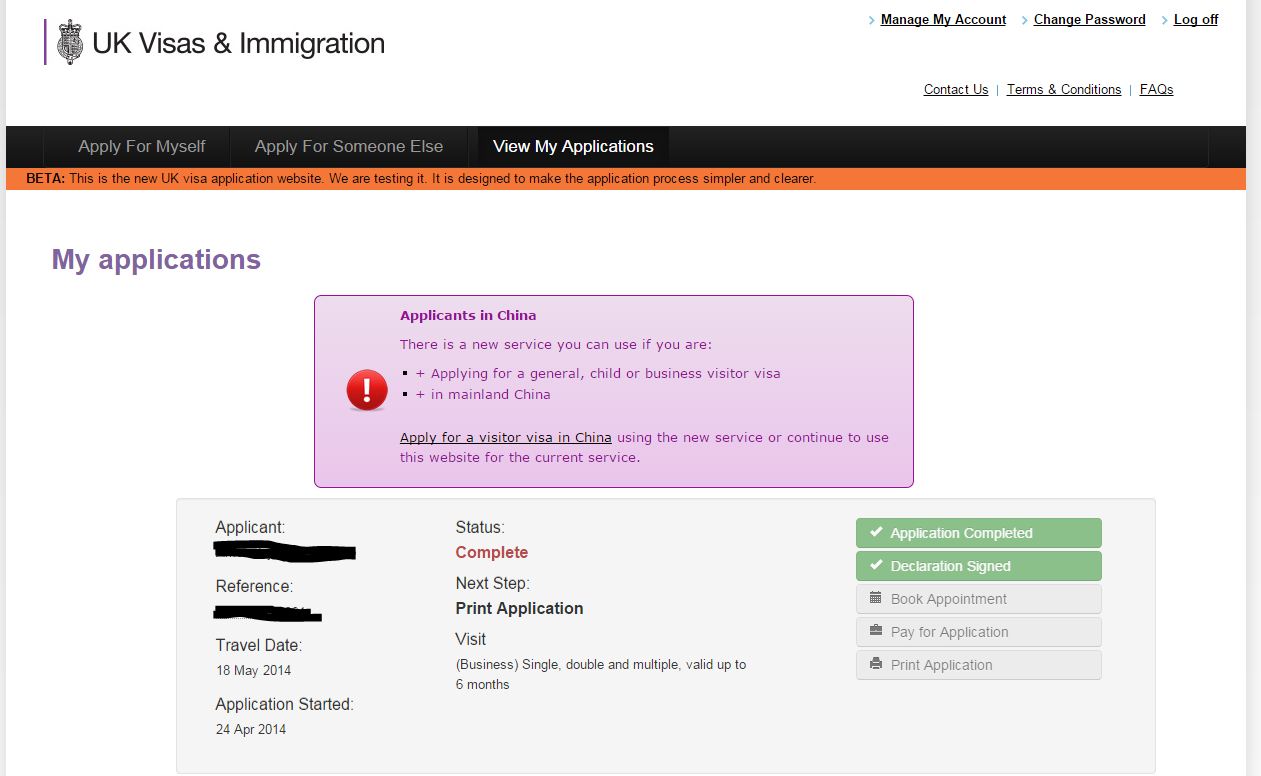Screen dimensions: 1261x776
Task: Click the 'Visit' visa type label
Action: pyautogui.click(x=471, y=639)
